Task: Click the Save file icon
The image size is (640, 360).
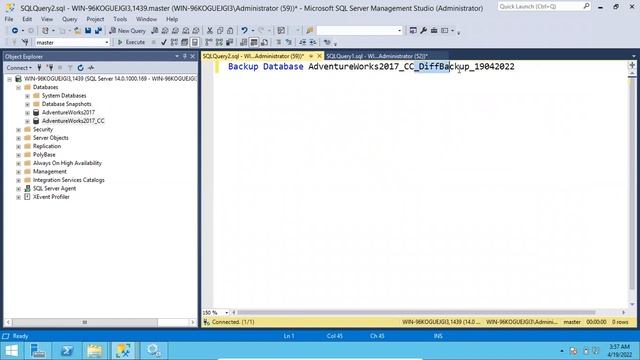Action: click(88, 31)
